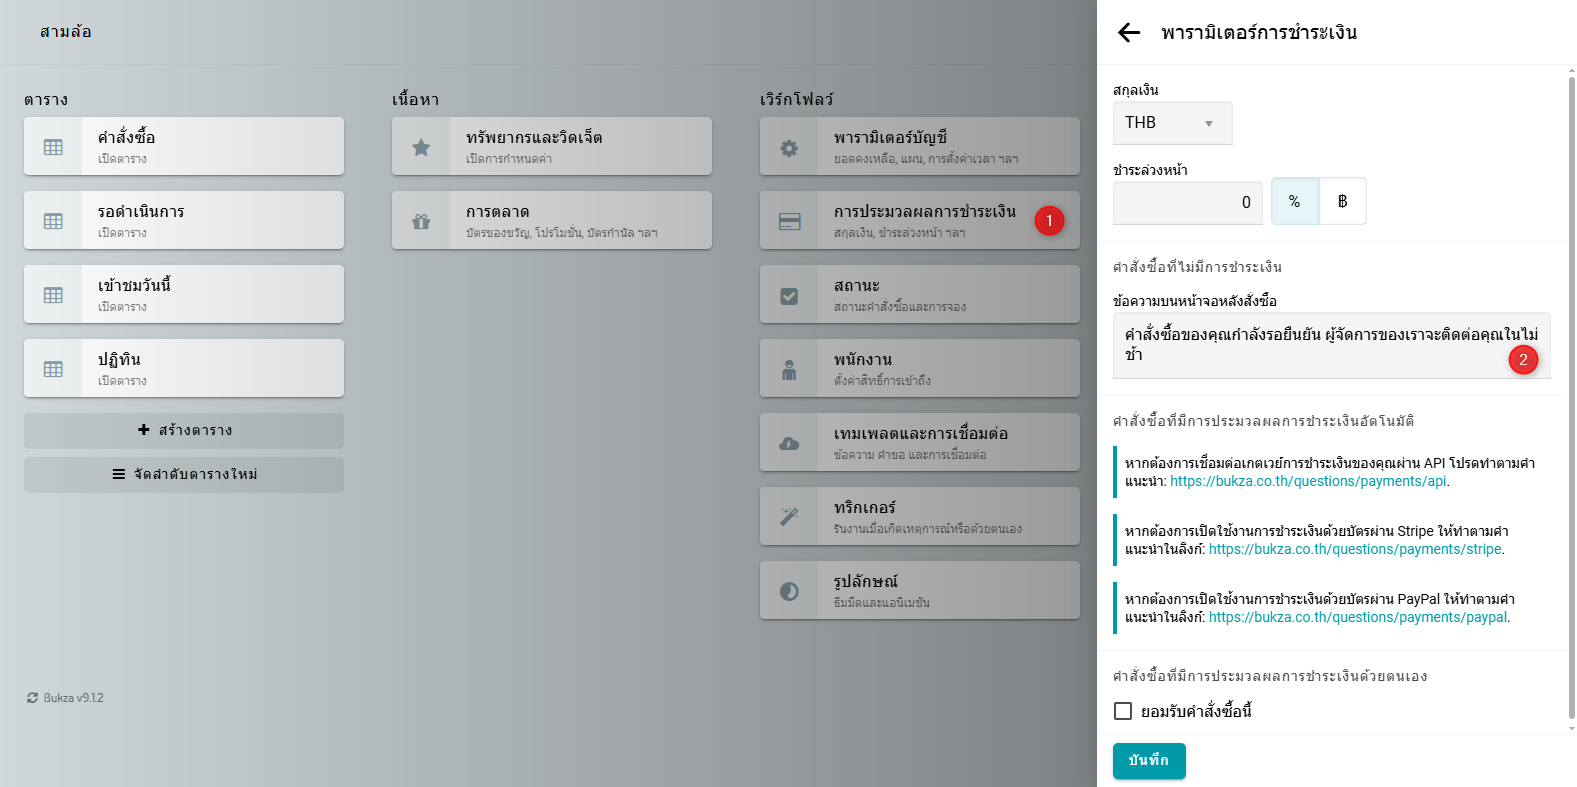Viewport: 1577px width, 787px height.
Task: Open the คำสั่งซื้อ table
Action: coord(184,146)
